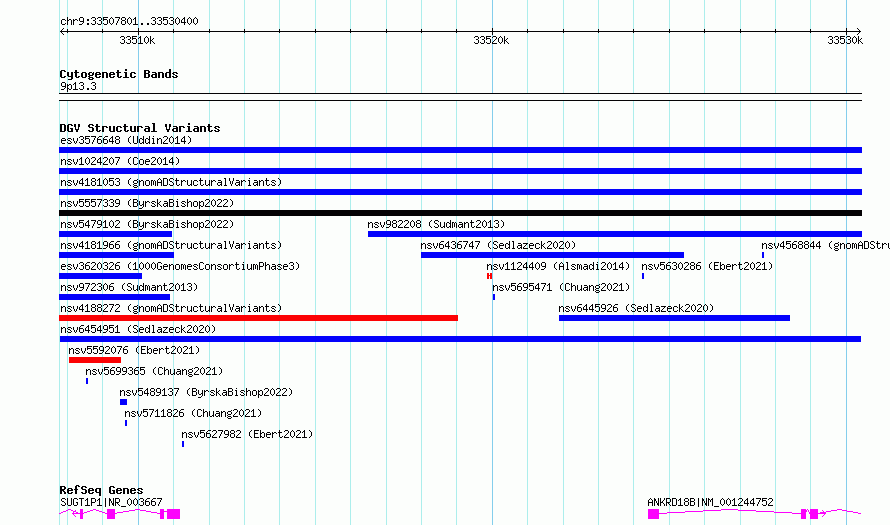Select the blue nsv6454951 variant bar
Viewport: 890px width, 525px height.
pos(460,339)
